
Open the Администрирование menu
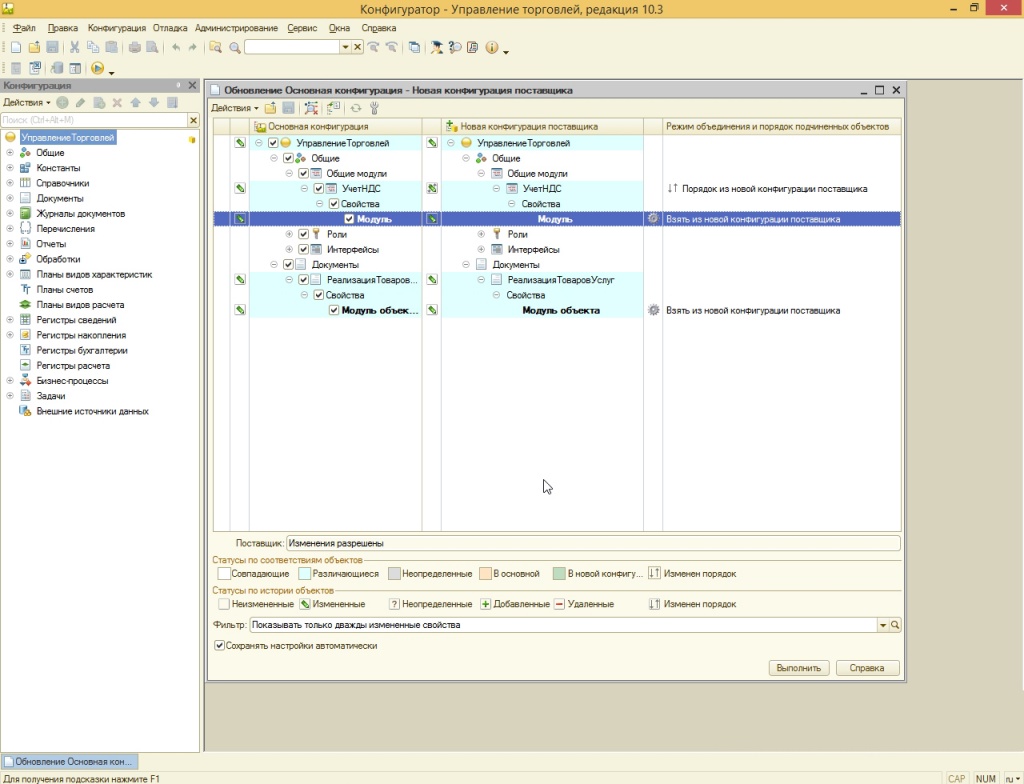pyautogui.click(x=236, y=28)
